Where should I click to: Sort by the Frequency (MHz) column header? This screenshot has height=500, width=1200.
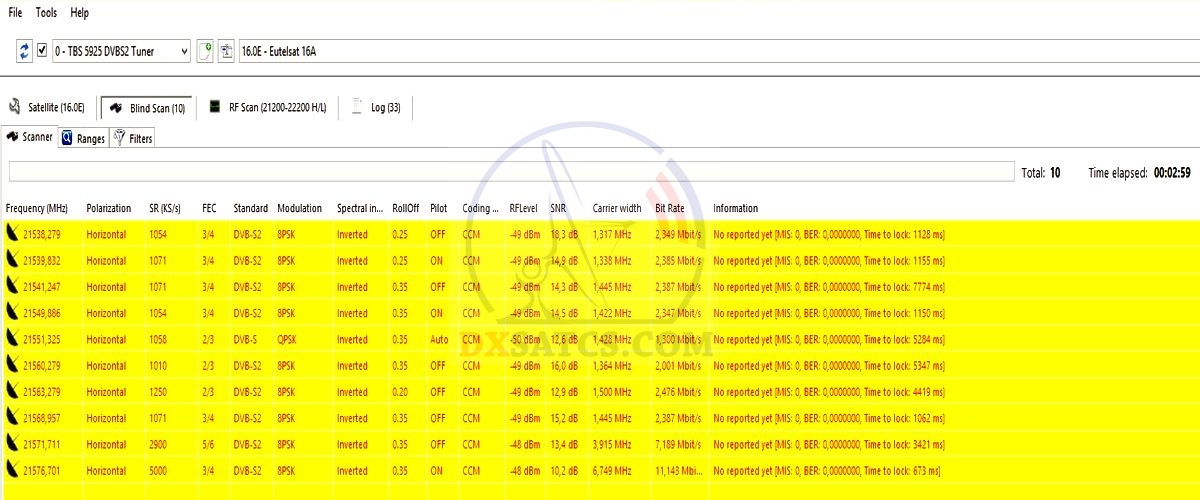pos(39,208)
